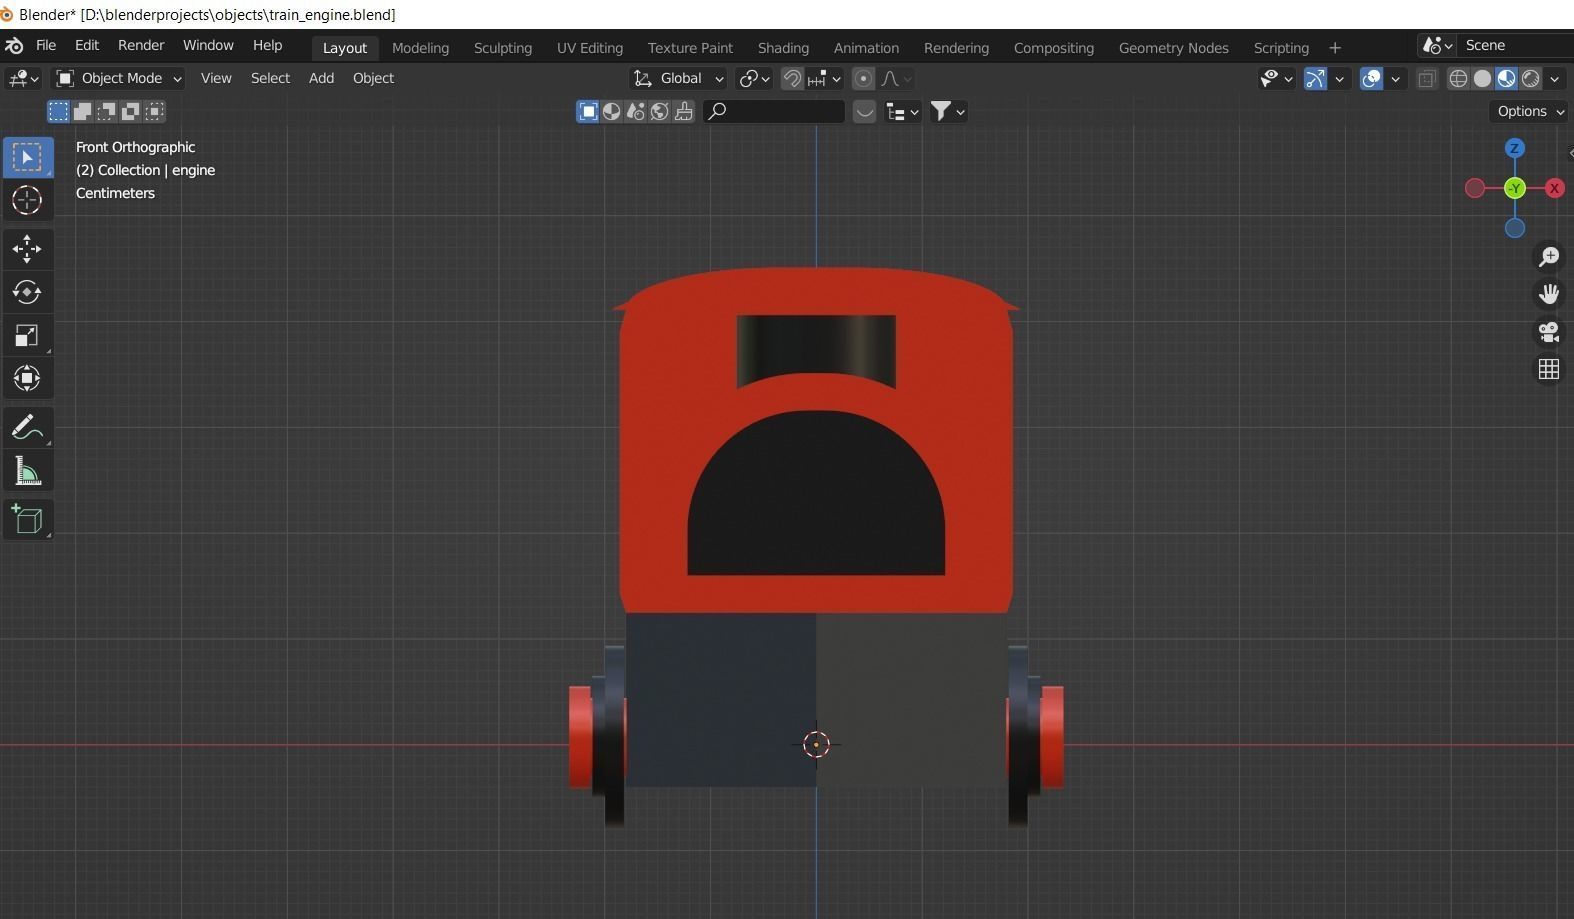Open Global transform orientation dropdown

tap(679, 78)
